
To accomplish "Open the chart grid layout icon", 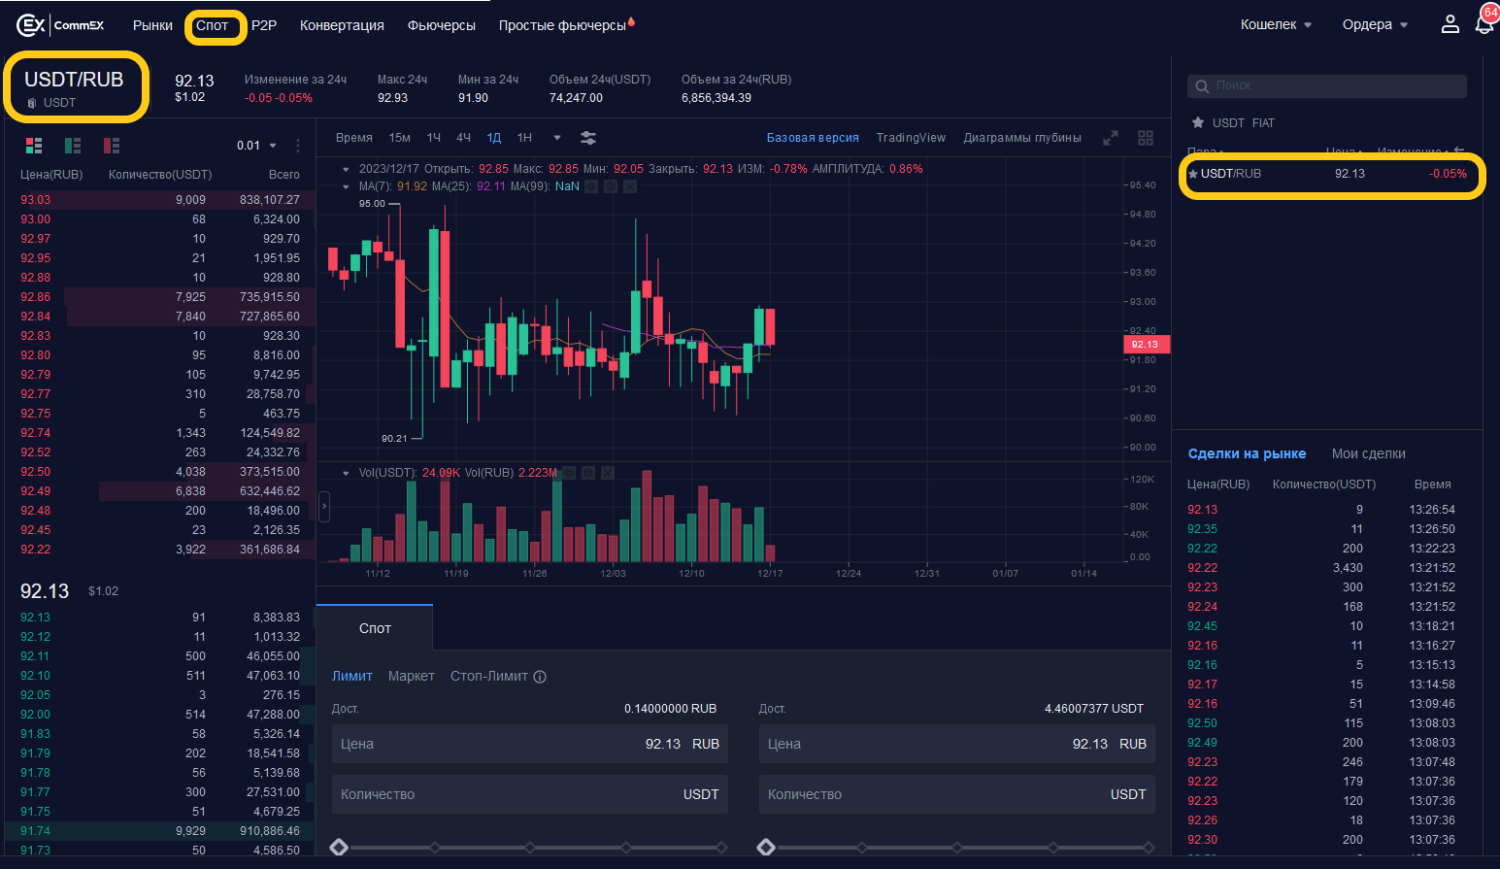I will click(x=1146, y=138).
